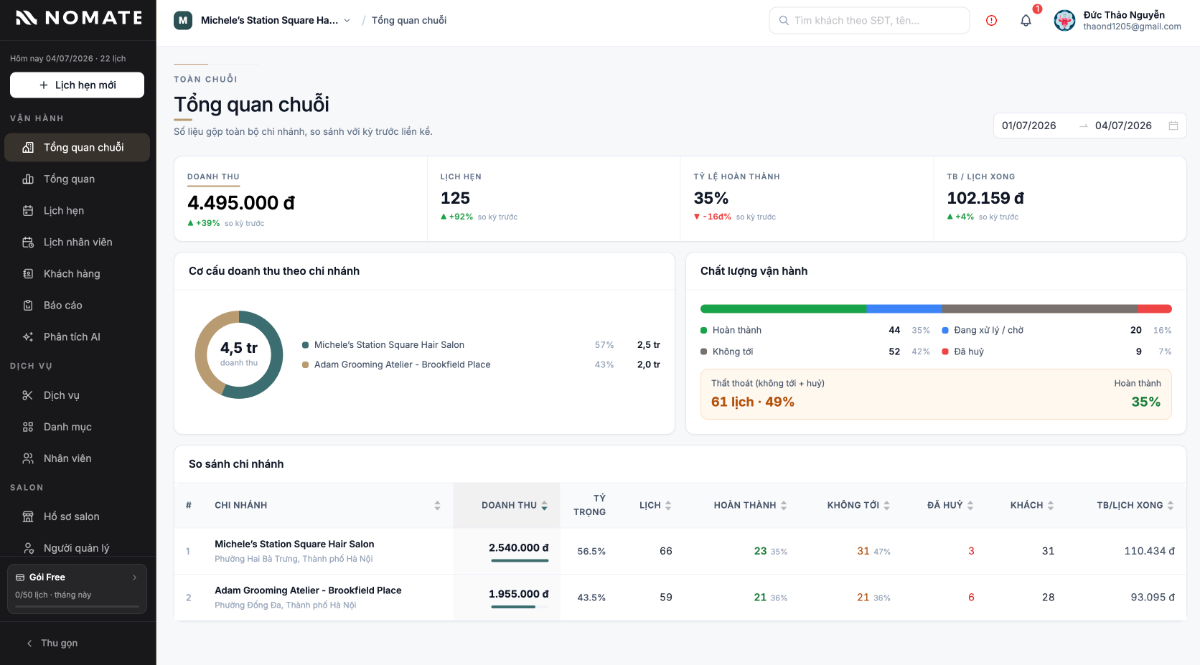Expand the Gói Free plan card
This screenshot has width=1200, height=665.
pyautogui.click(x=77, y=589)
